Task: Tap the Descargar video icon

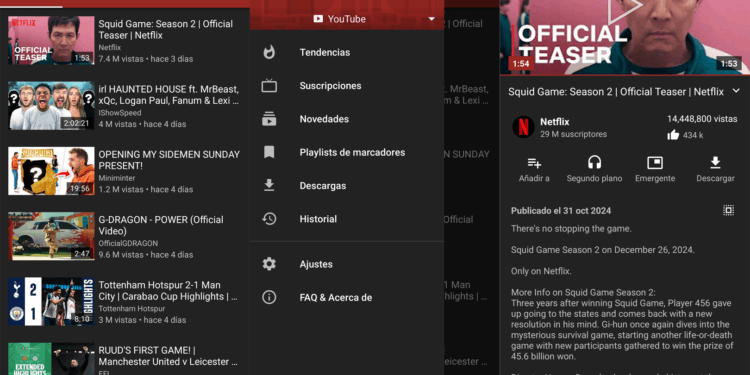Action: (715, 163)
